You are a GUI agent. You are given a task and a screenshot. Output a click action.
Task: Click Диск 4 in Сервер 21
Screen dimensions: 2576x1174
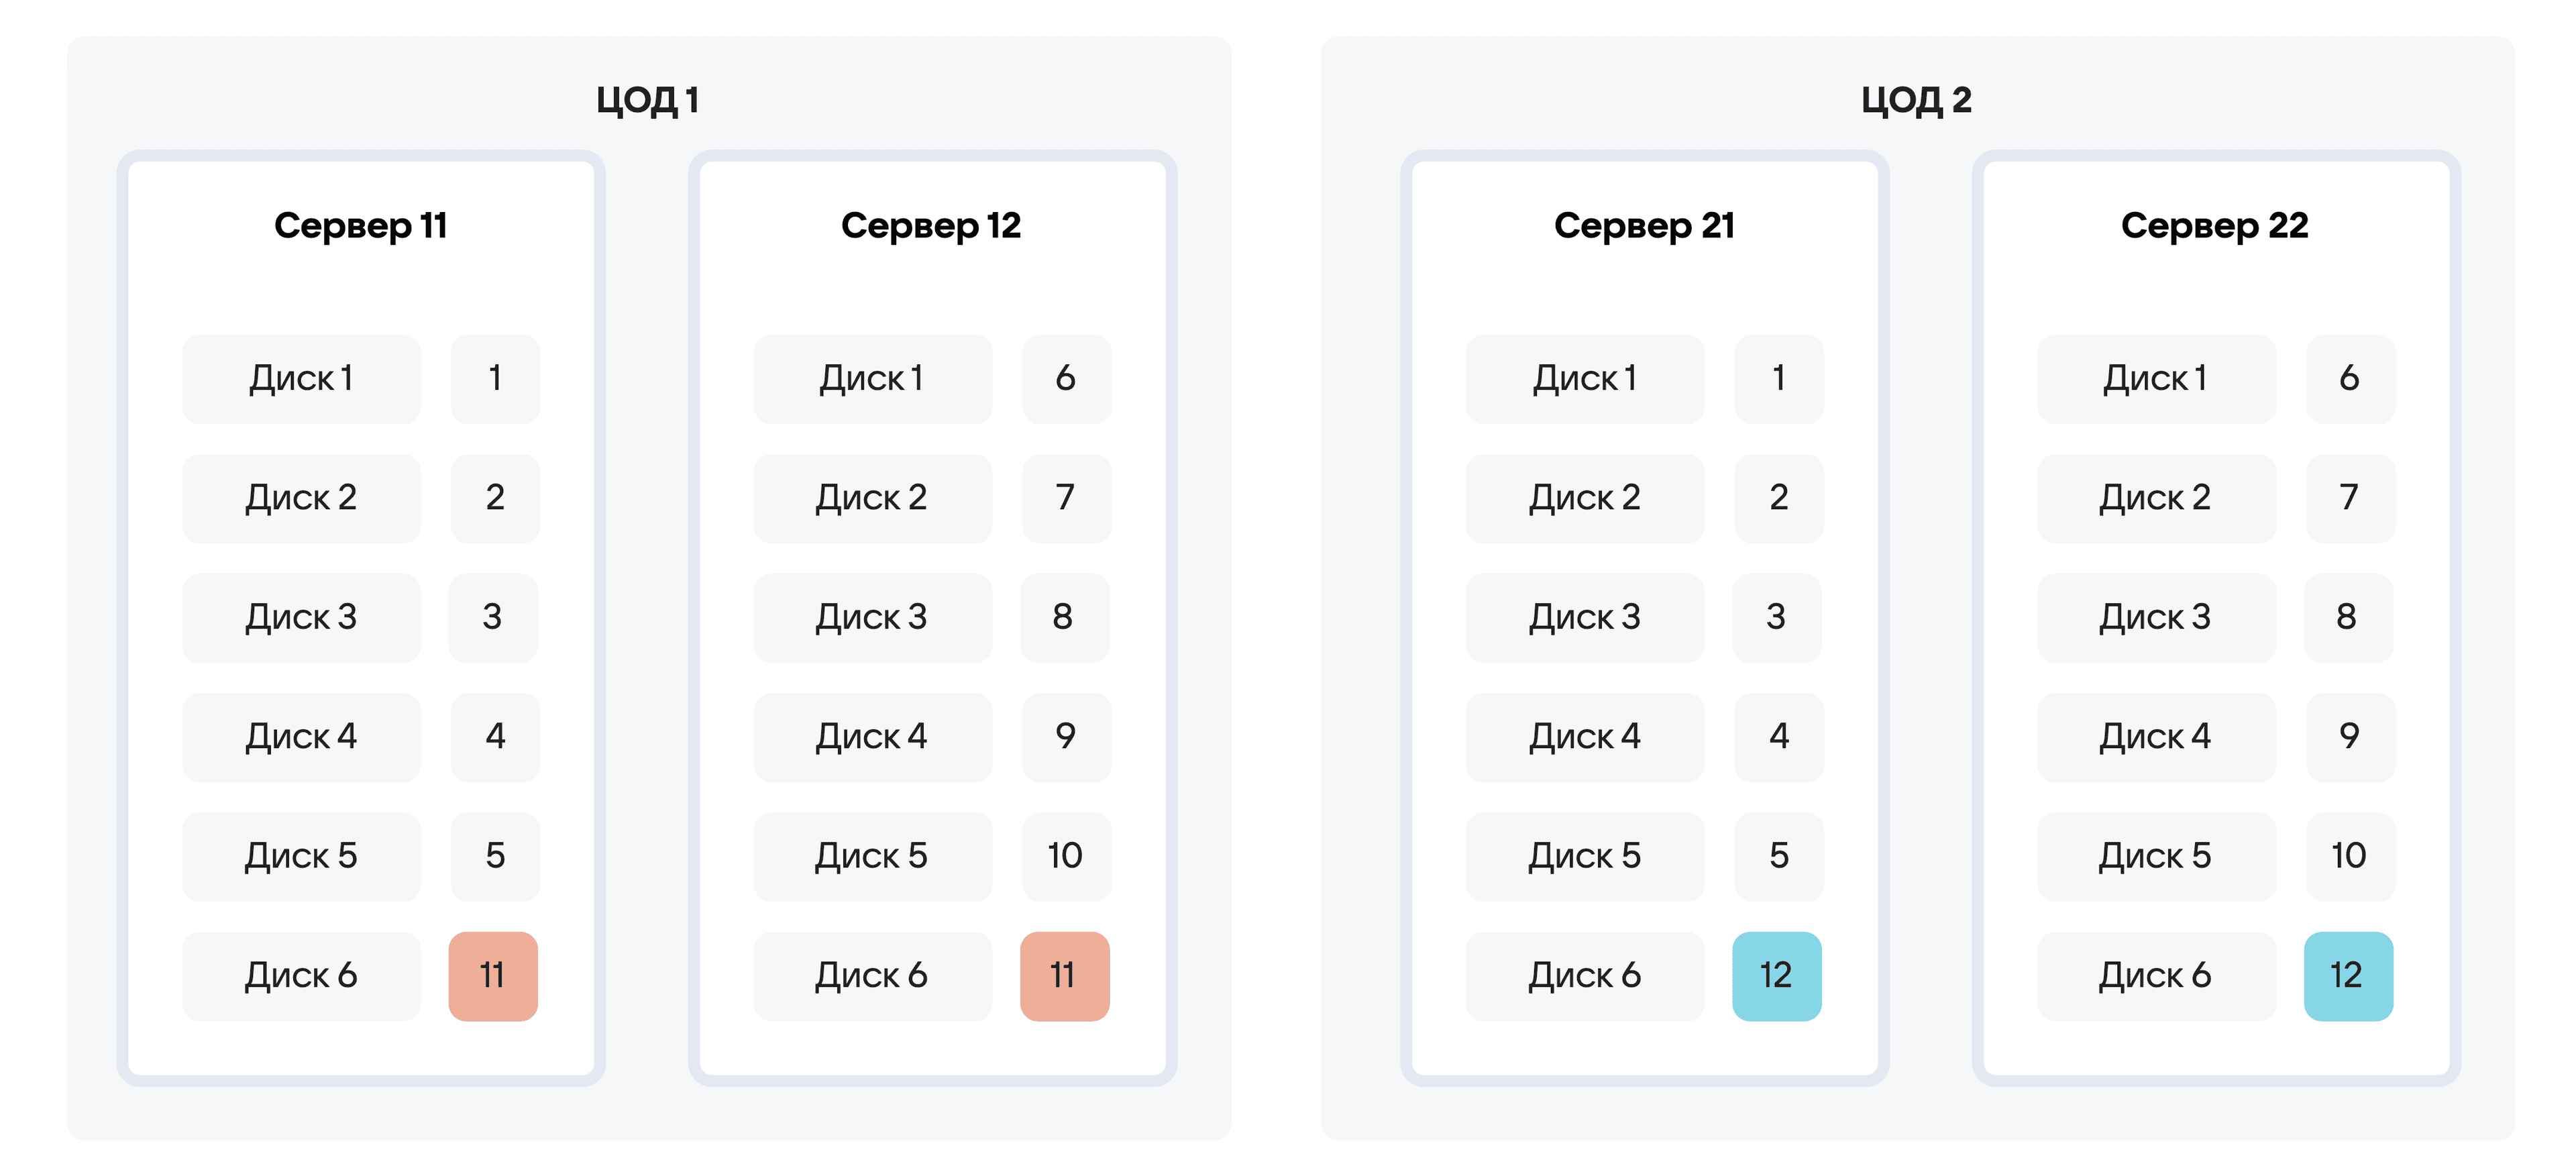click(x=1585, y=737)
